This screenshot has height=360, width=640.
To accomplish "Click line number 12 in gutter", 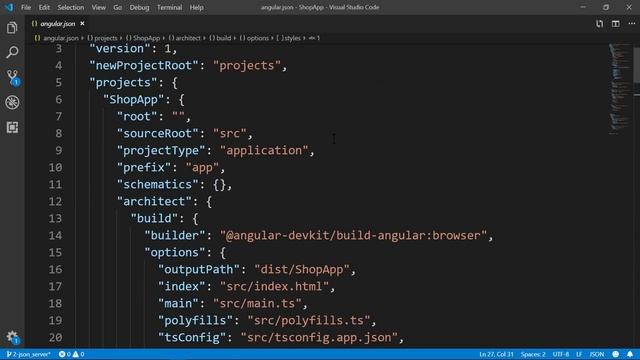I will 56,201.
